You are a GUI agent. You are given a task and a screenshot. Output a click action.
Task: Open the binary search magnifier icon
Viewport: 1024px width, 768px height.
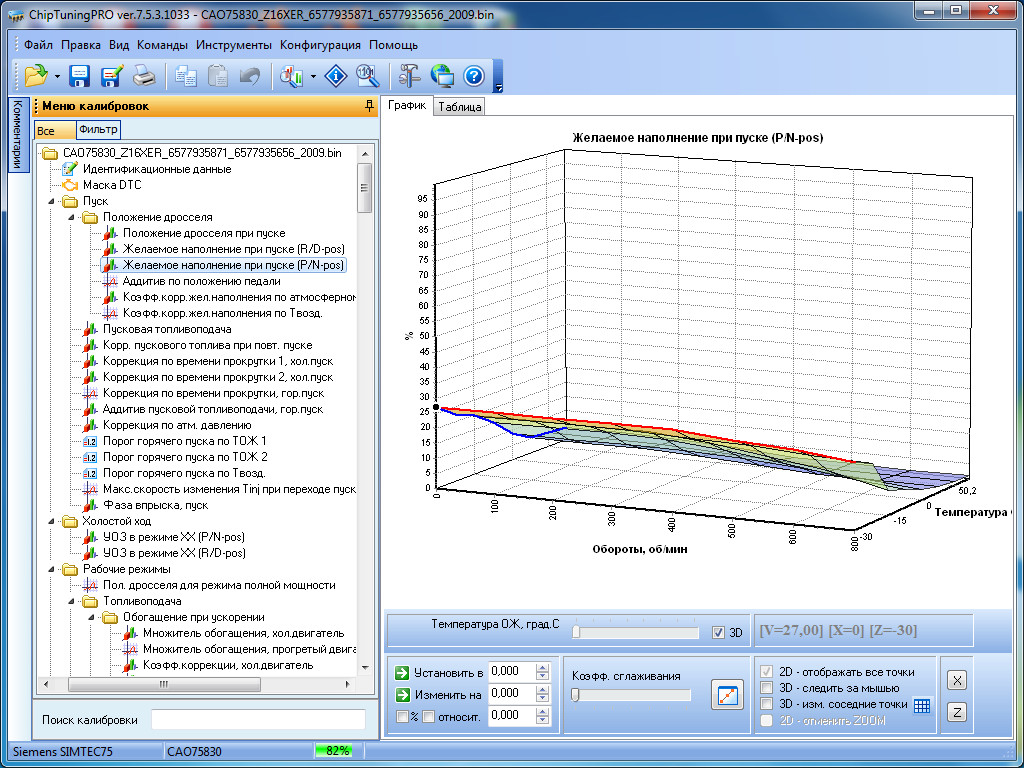coord(367,76)
